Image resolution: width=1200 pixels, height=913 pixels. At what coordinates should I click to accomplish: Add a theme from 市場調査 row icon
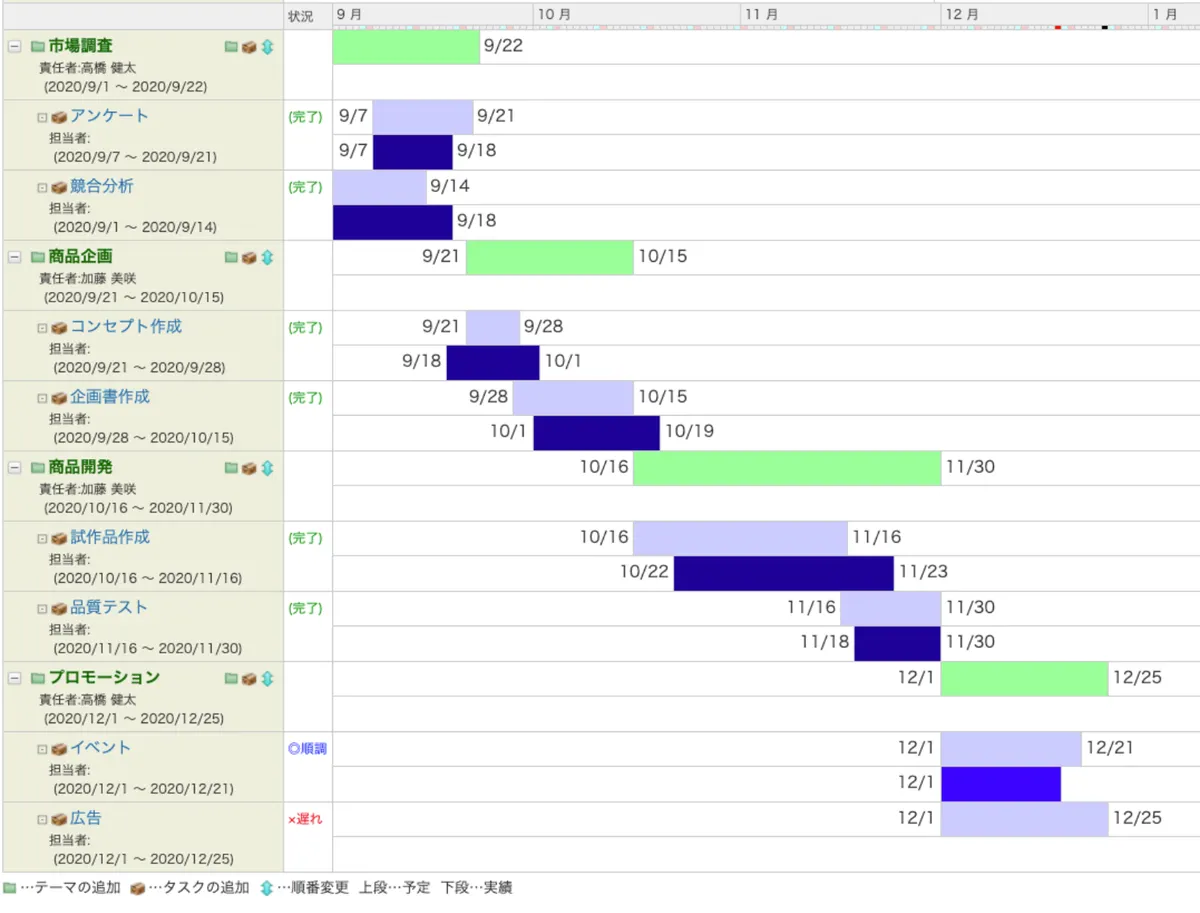[x=232, y=46]
